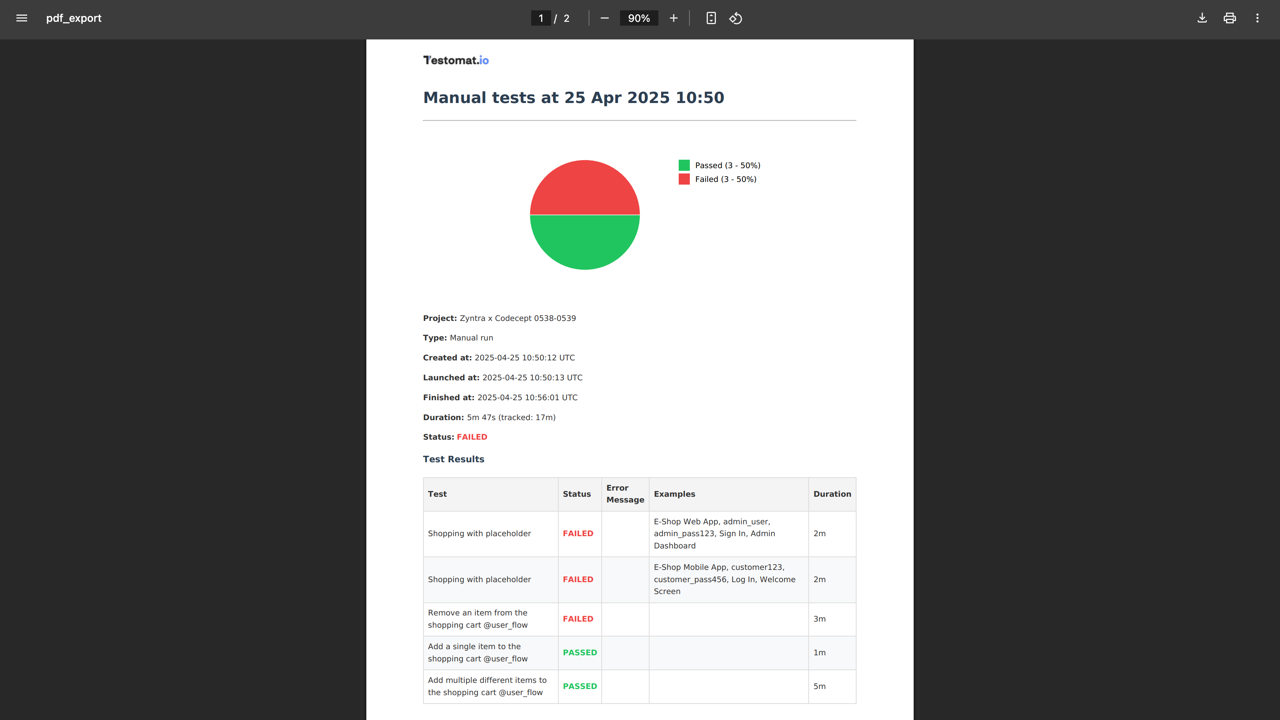Zoom out of the document

604,18
